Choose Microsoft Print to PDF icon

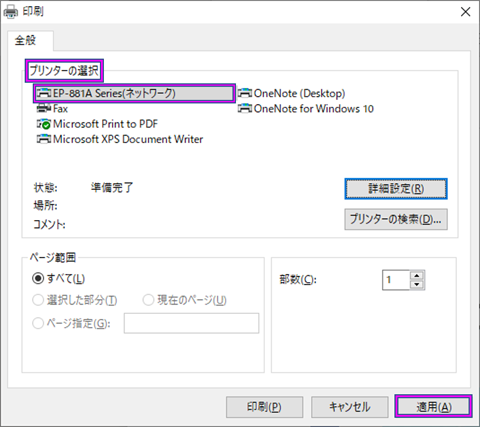pyautogui.click(x=44, y=124)
